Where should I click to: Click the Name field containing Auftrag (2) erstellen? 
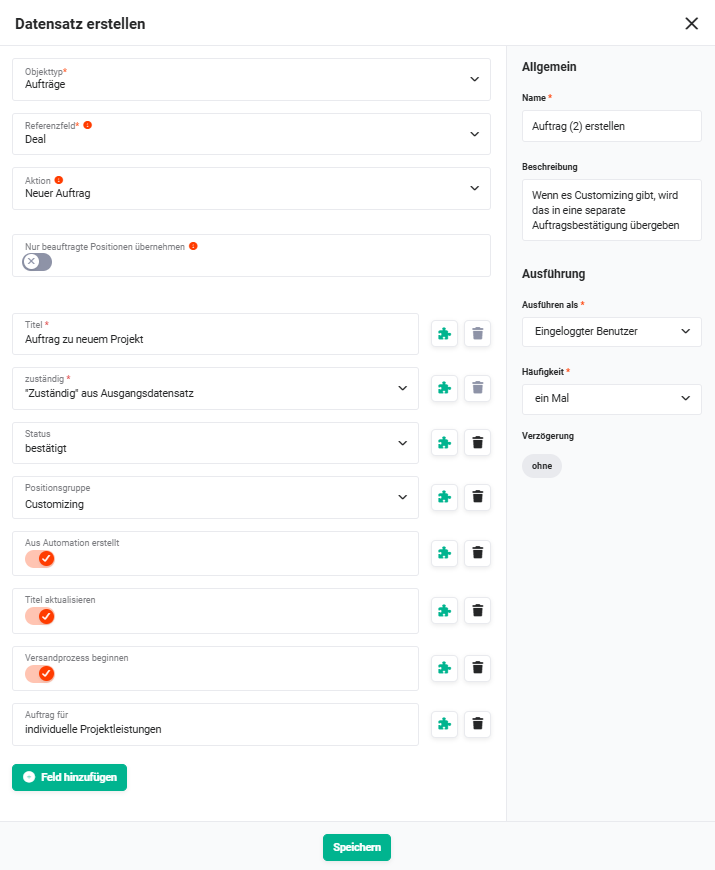click(x=611, y=126)
